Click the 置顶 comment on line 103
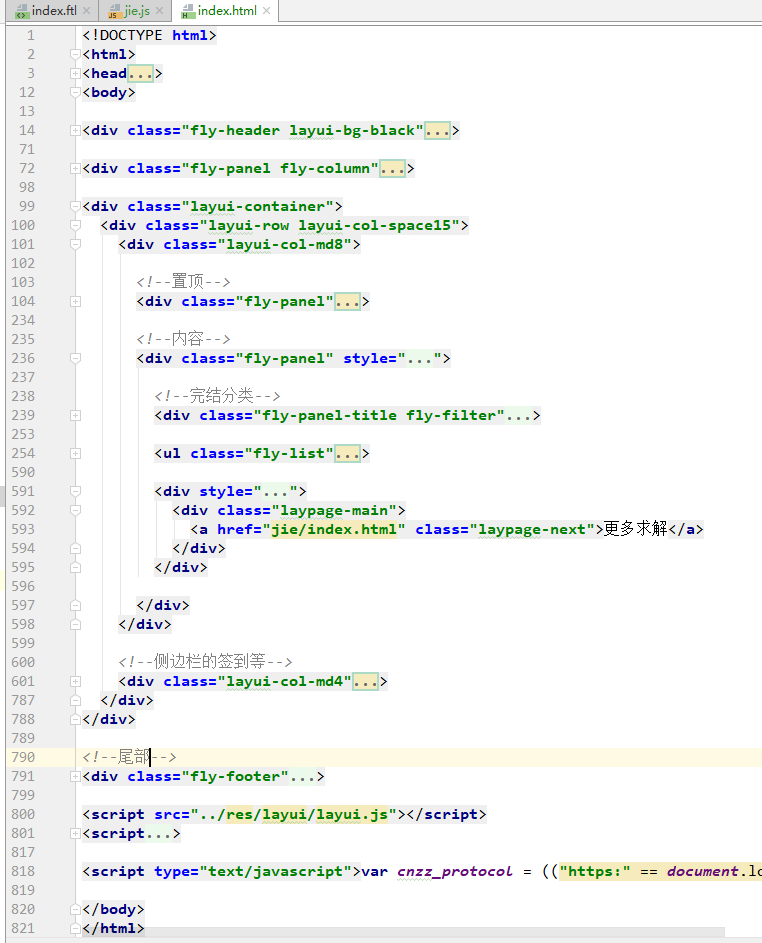 pos(183,281)
